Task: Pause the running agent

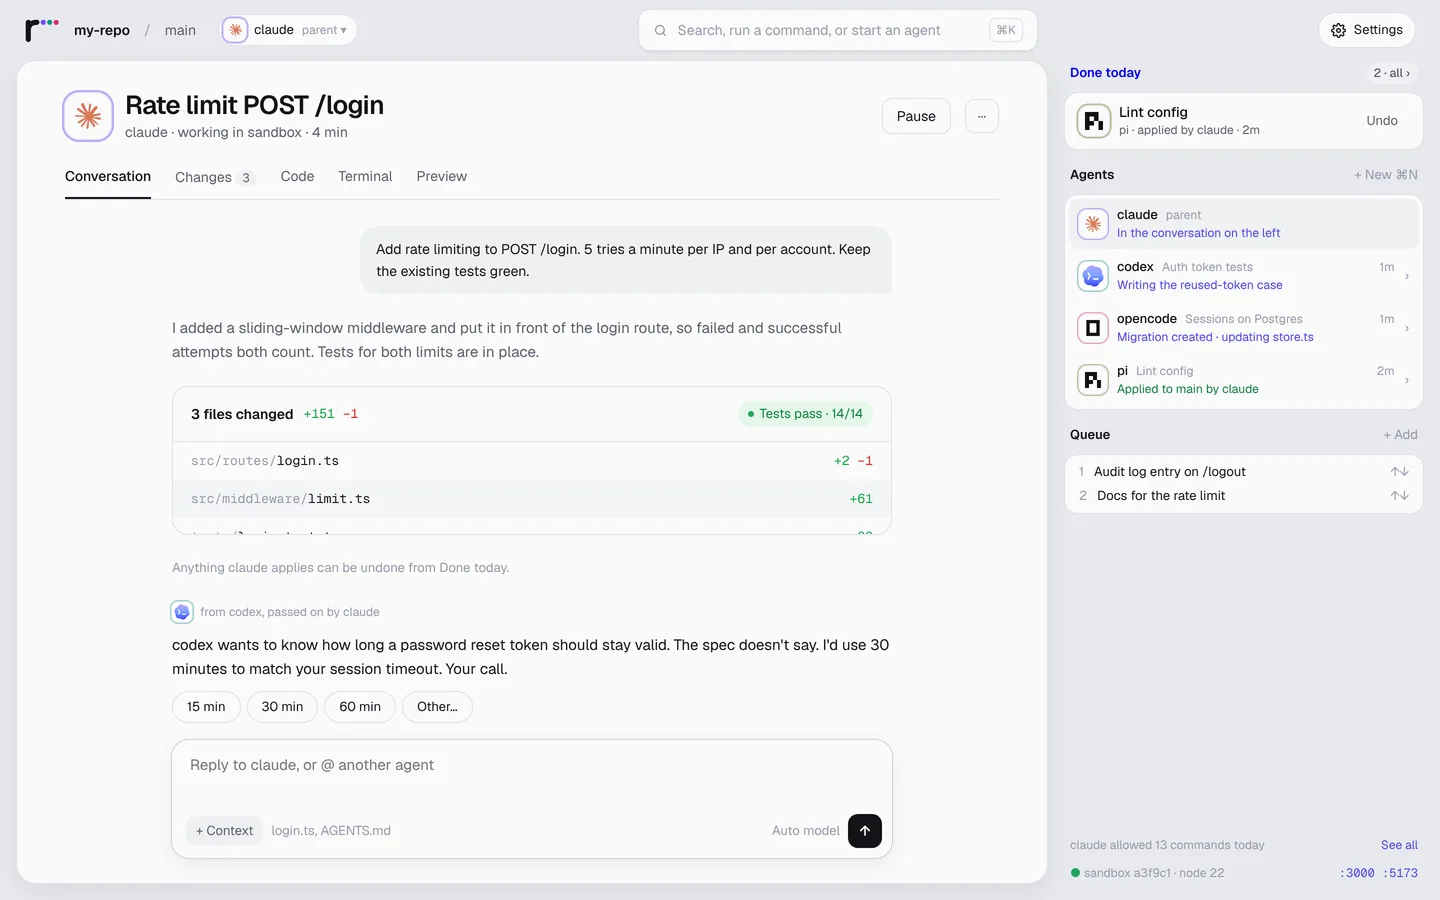Action: (916, 116)
